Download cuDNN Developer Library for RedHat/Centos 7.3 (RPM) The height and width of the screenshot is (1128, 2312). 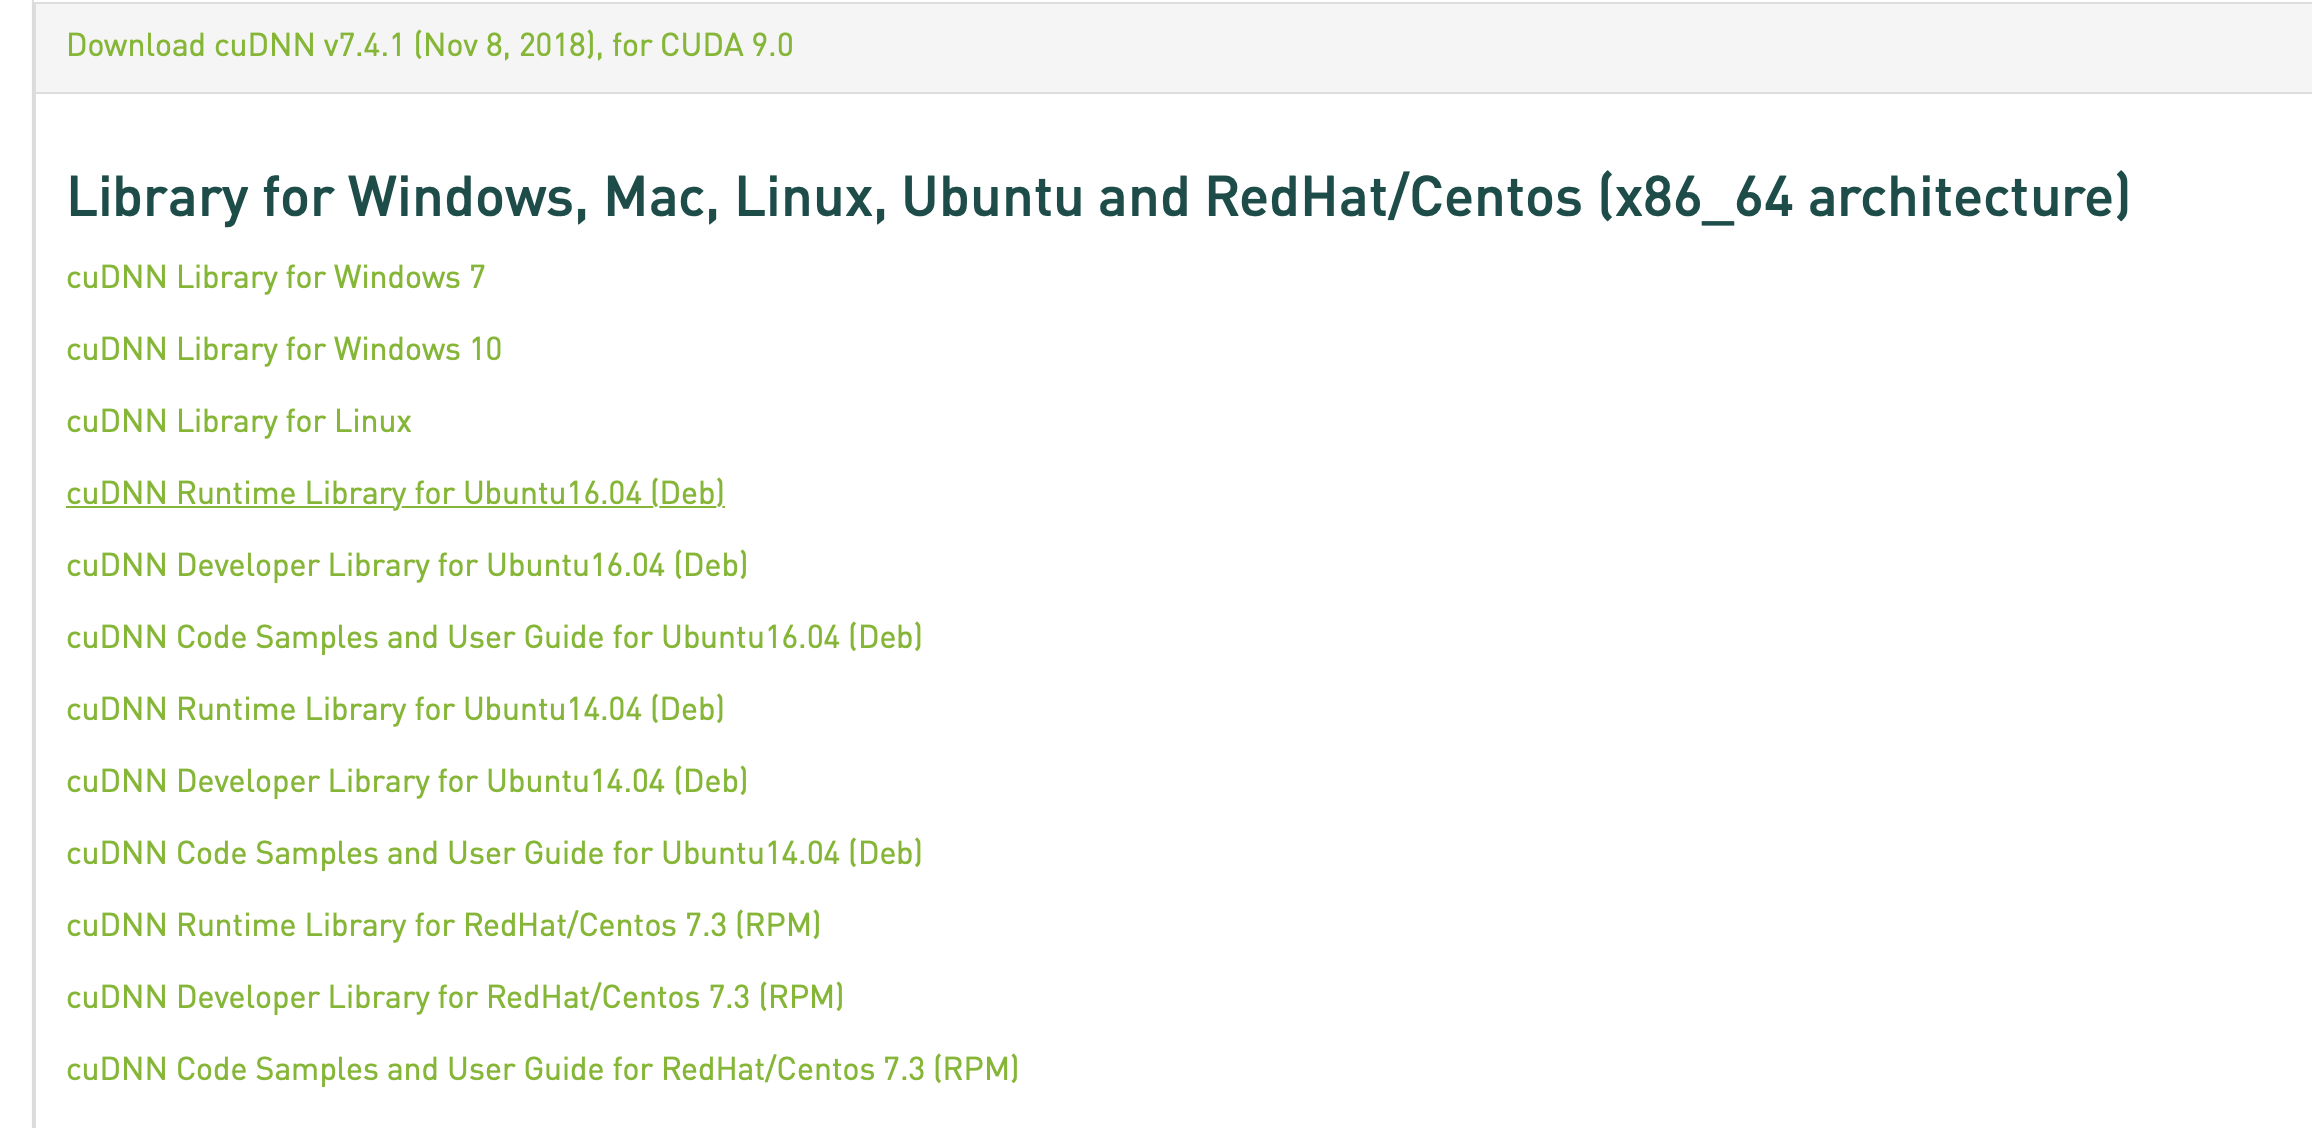click(x=455, y=997)
